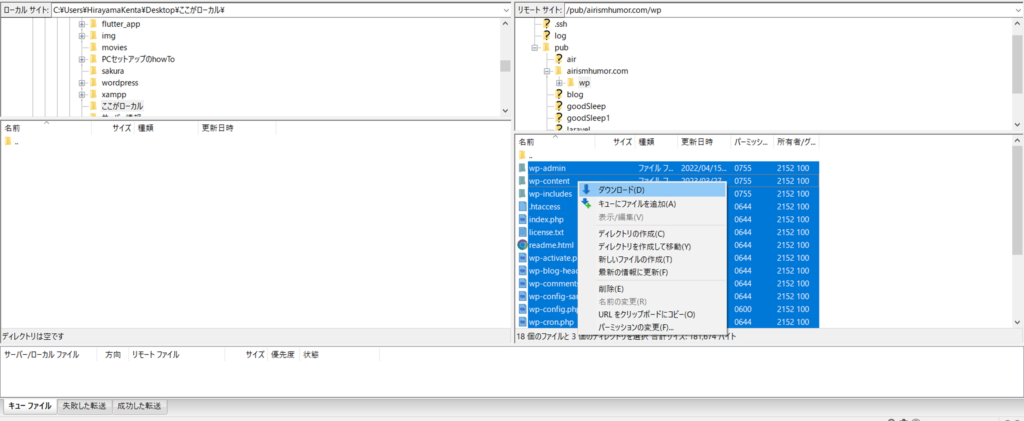Collapse the pub tree node

tap(535, 48)
